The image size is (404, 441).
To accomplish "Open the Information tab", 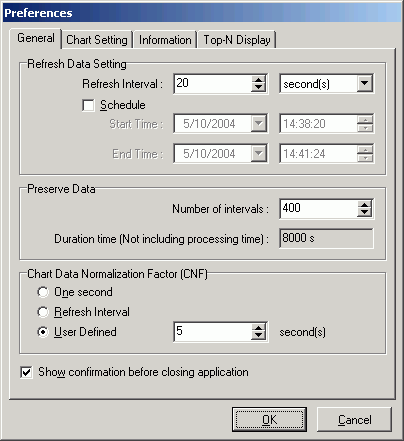I will pos(165,40).
